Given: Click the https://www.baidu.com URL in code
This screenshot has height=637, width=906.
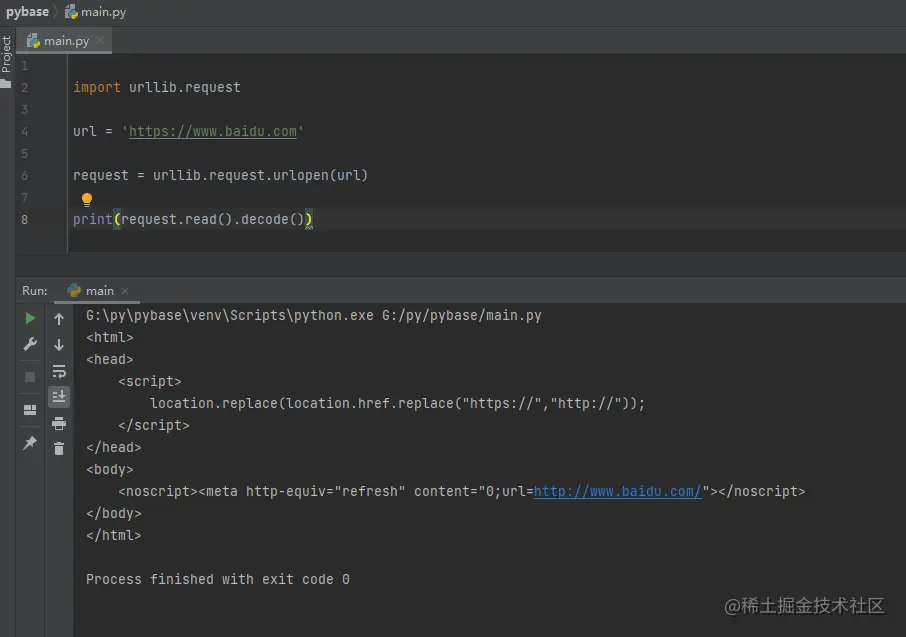Looking at the screenshot, I should coord(213,132).
